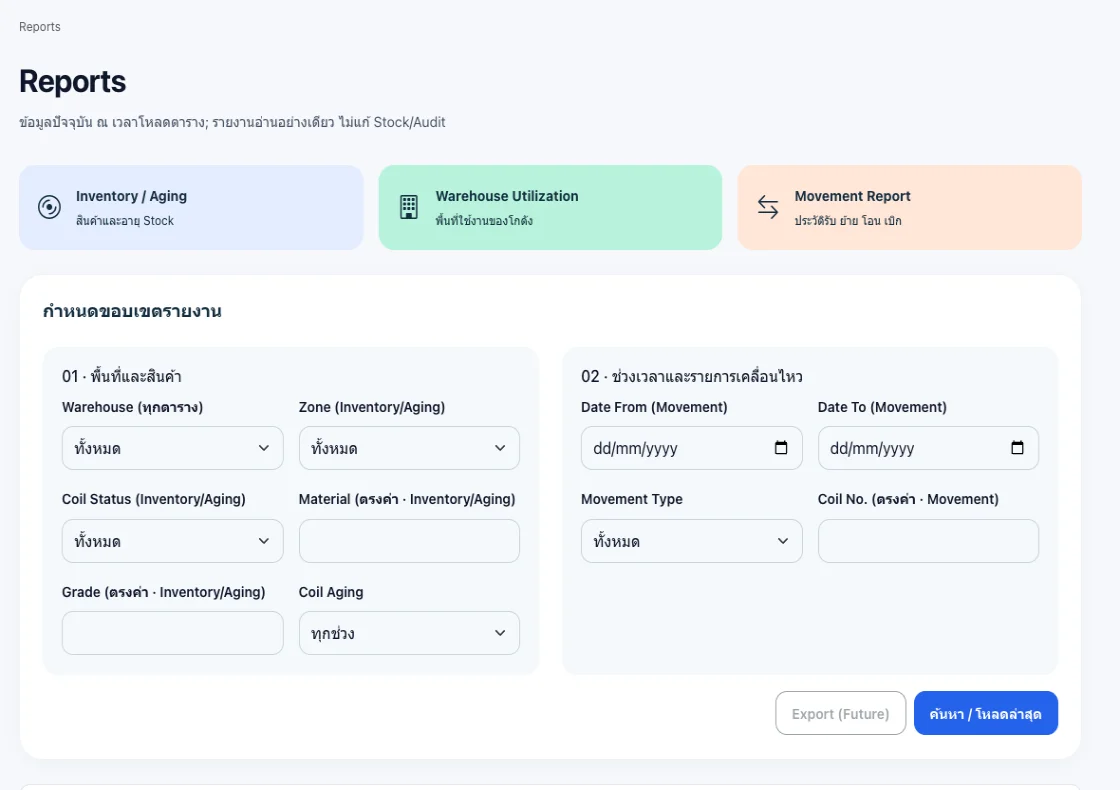The height and width of the screenshot is (790, 1120).
Task: Click the กำหนดขอบเขตรายงาน heading
Action: tap(132, 311)
